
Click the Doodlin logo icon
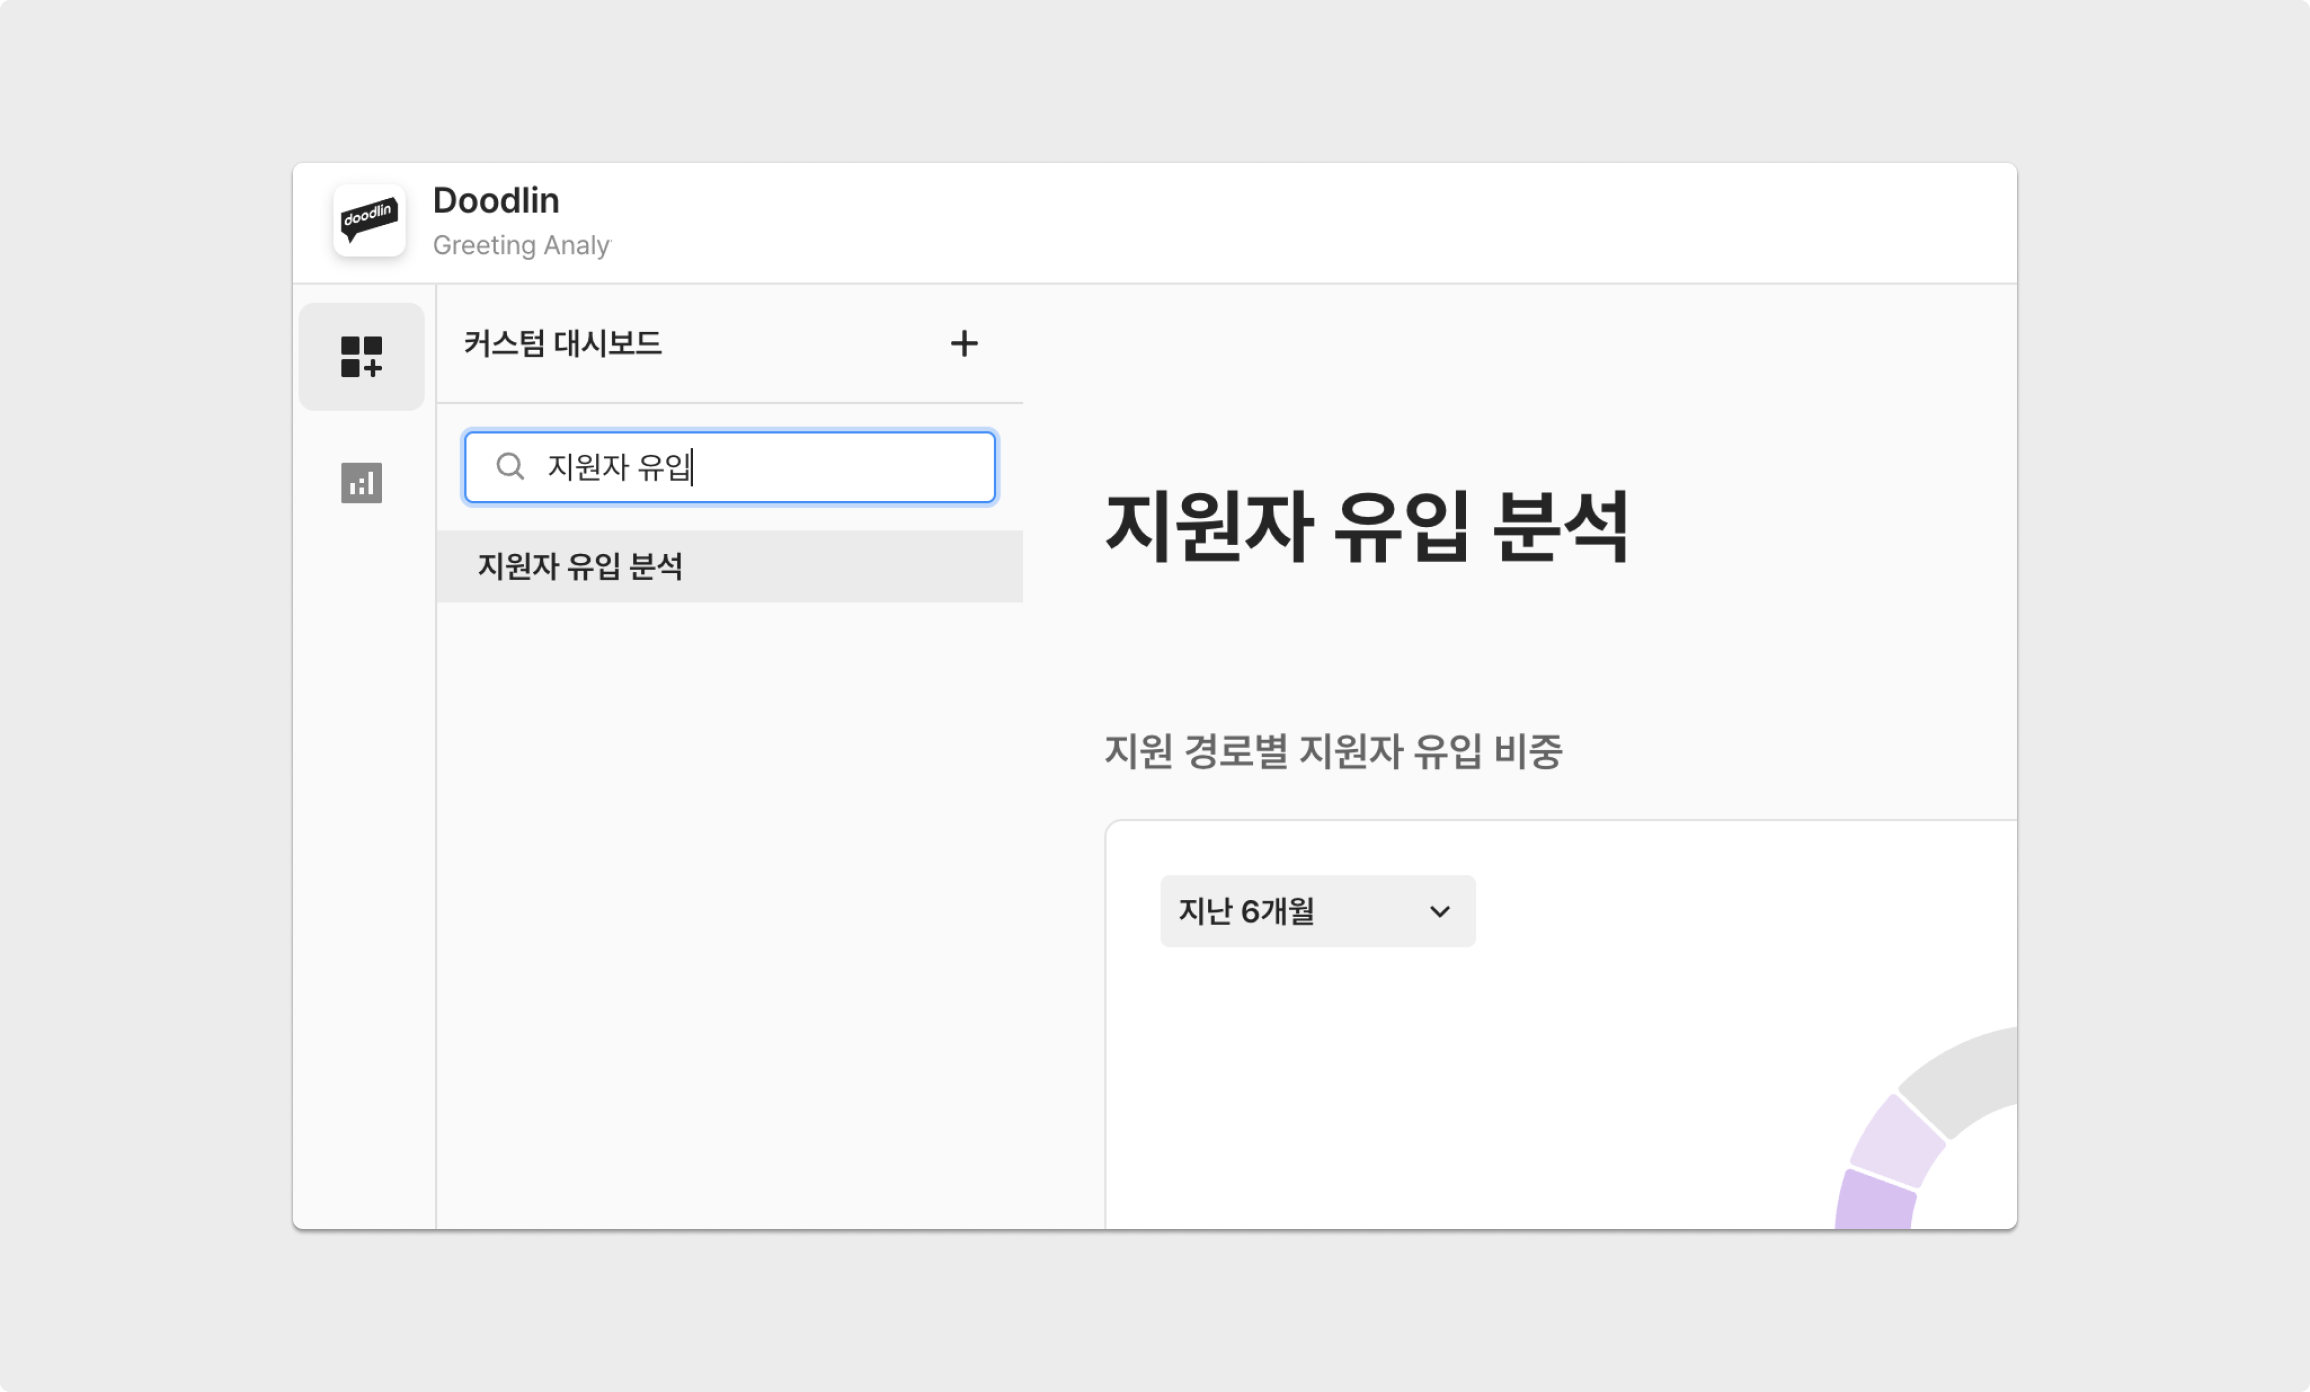(x=369, y=220)
